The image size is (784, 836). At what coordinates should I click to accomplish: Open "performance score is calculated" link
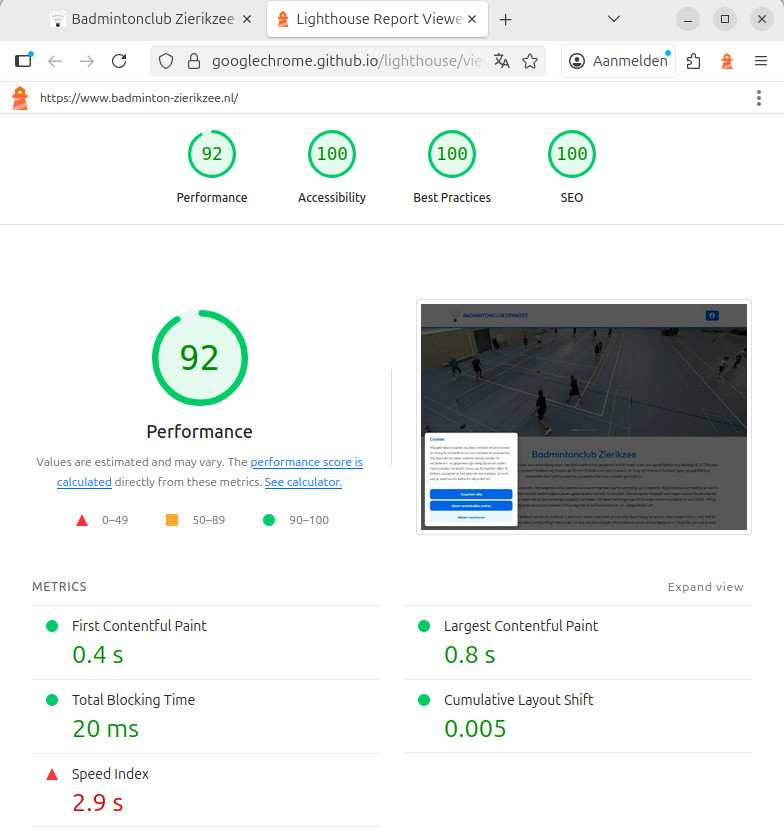pos(306,462)
